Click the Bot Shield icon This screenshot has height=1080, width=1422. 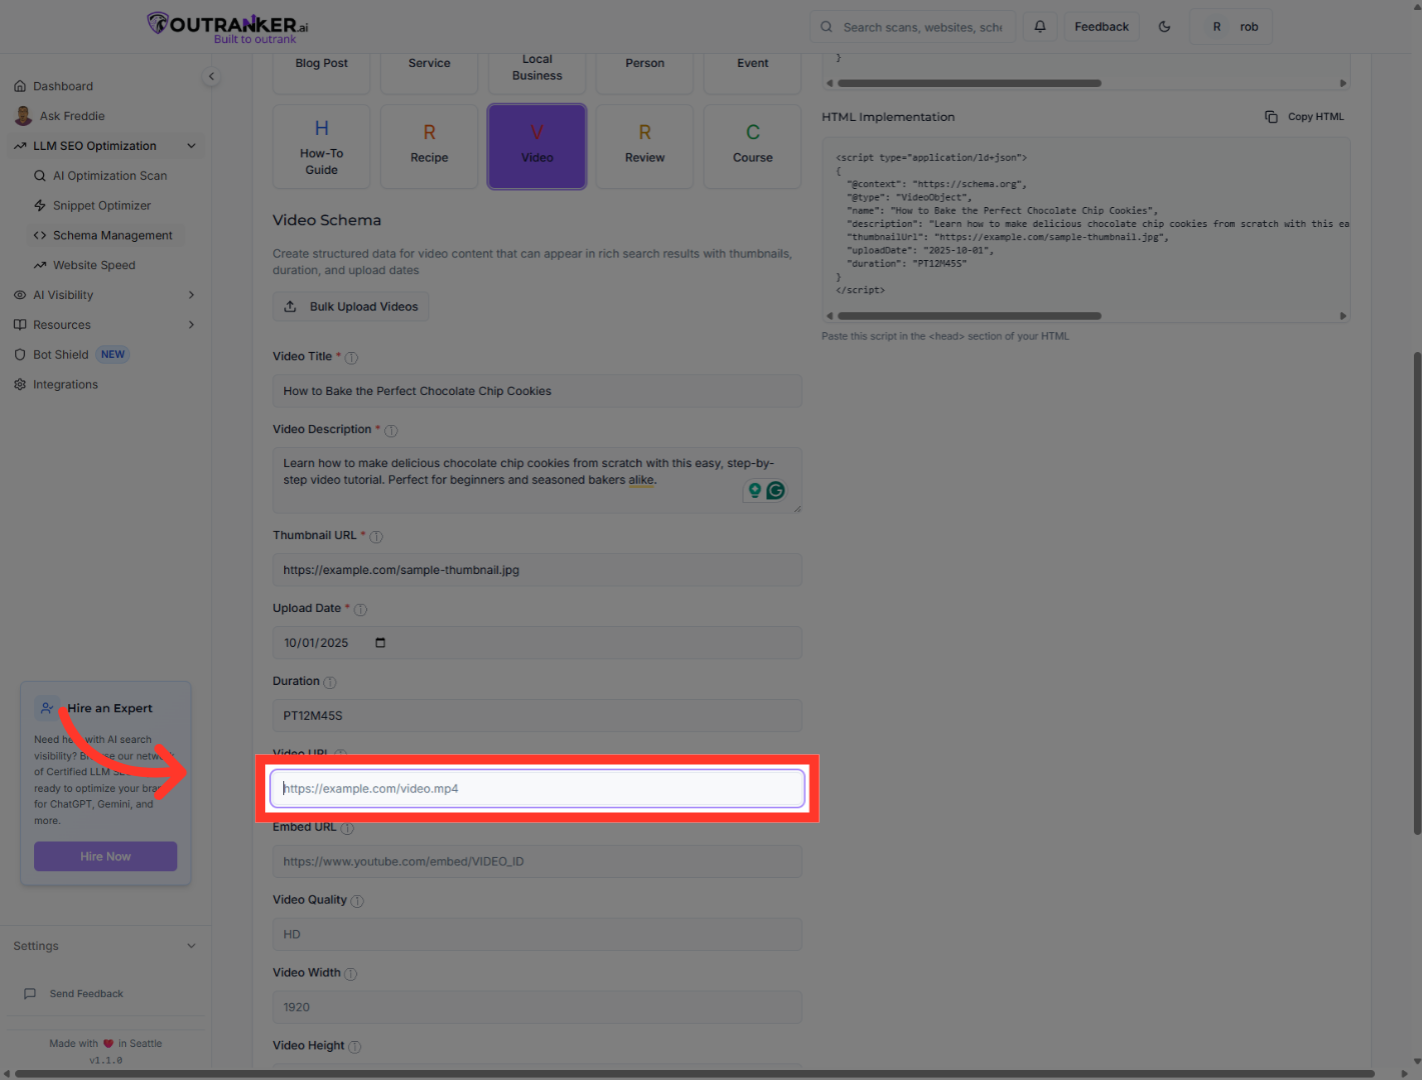(x=20, y=355)
